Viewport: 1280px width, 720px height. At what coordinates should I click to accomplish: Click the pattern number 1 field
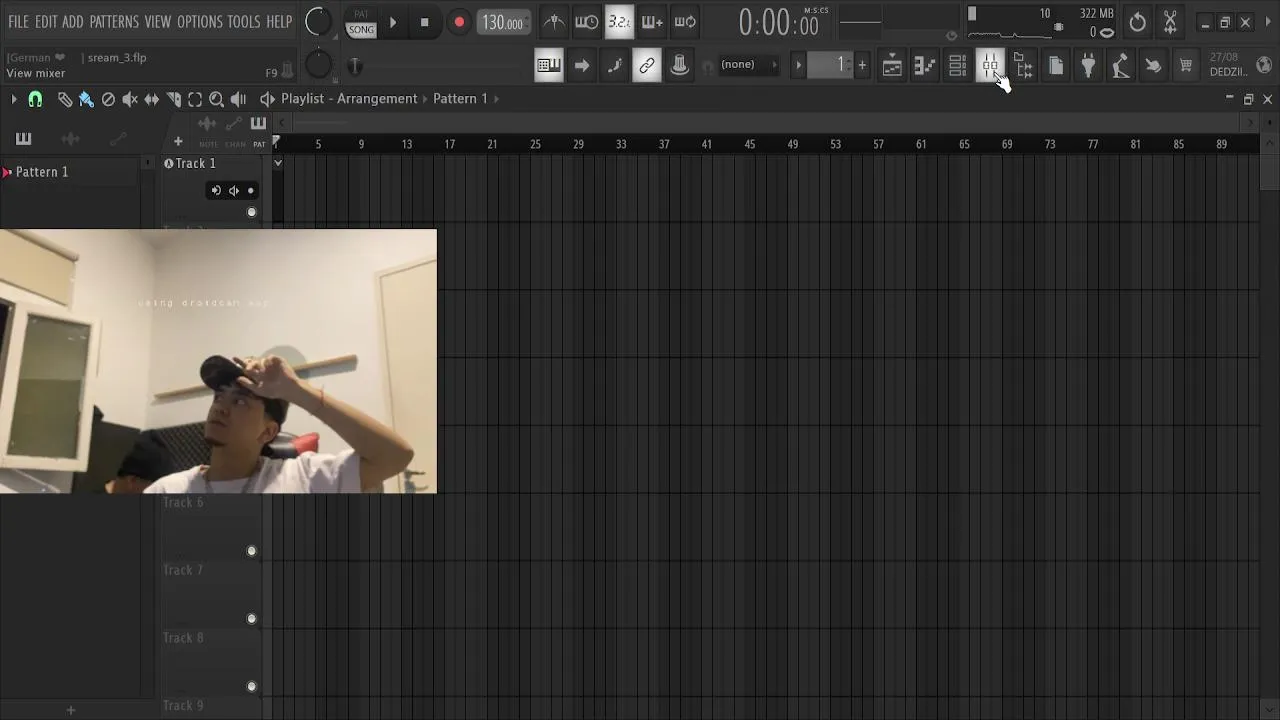[x=830, y=65]
